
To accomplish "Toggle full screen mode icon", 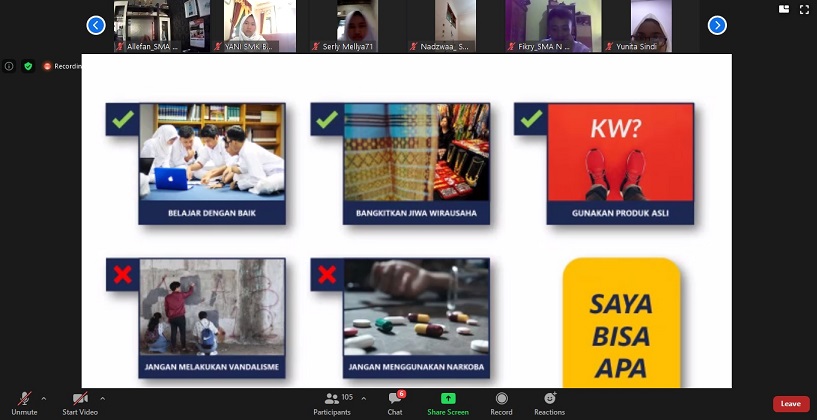I will (804, 9).
